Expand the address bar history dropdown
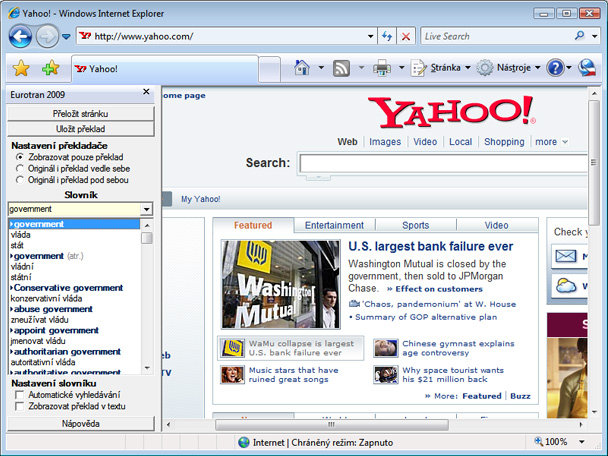608x456 pixels. coord(371,36)
